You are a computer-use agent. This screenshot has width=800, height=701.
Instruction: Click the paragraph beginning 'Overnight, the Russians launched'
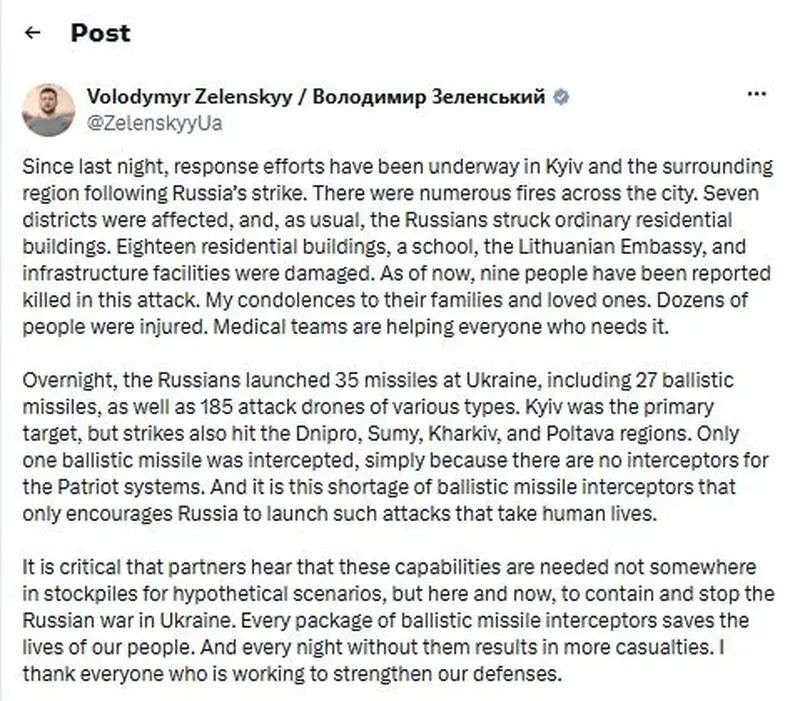point(395,446)
